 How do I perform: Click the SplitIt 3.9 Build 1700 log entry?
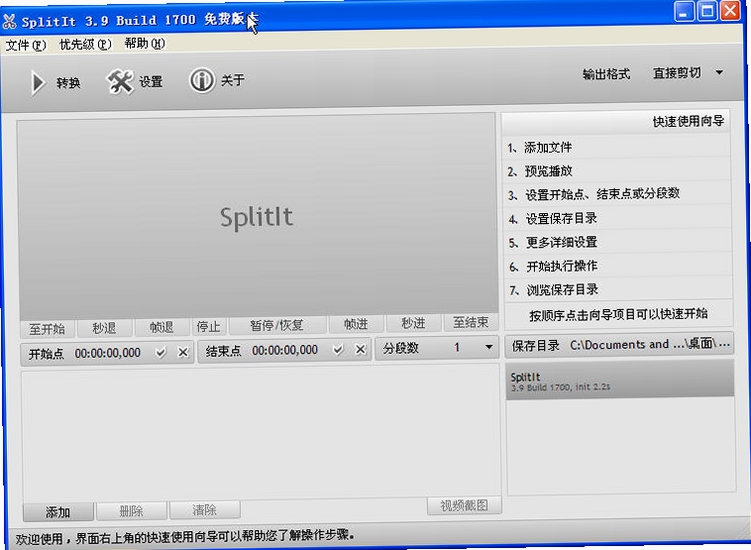point(620,380)
